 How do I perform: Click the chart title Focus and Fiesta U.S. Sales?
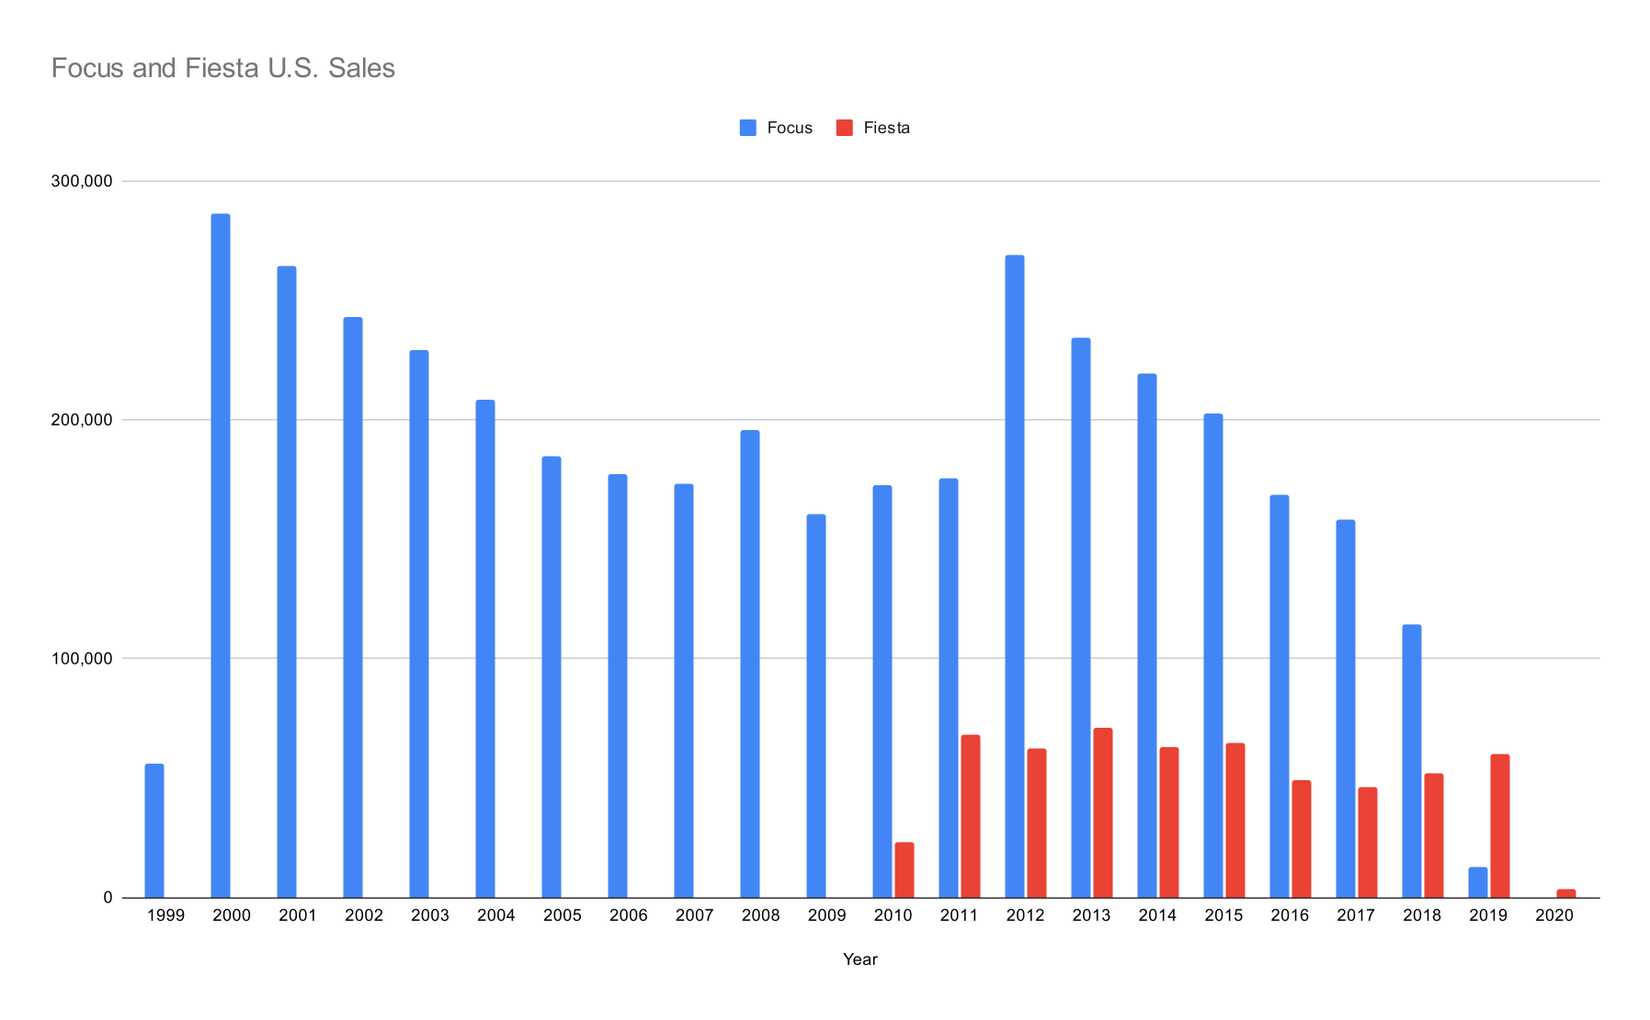point(223,68)
